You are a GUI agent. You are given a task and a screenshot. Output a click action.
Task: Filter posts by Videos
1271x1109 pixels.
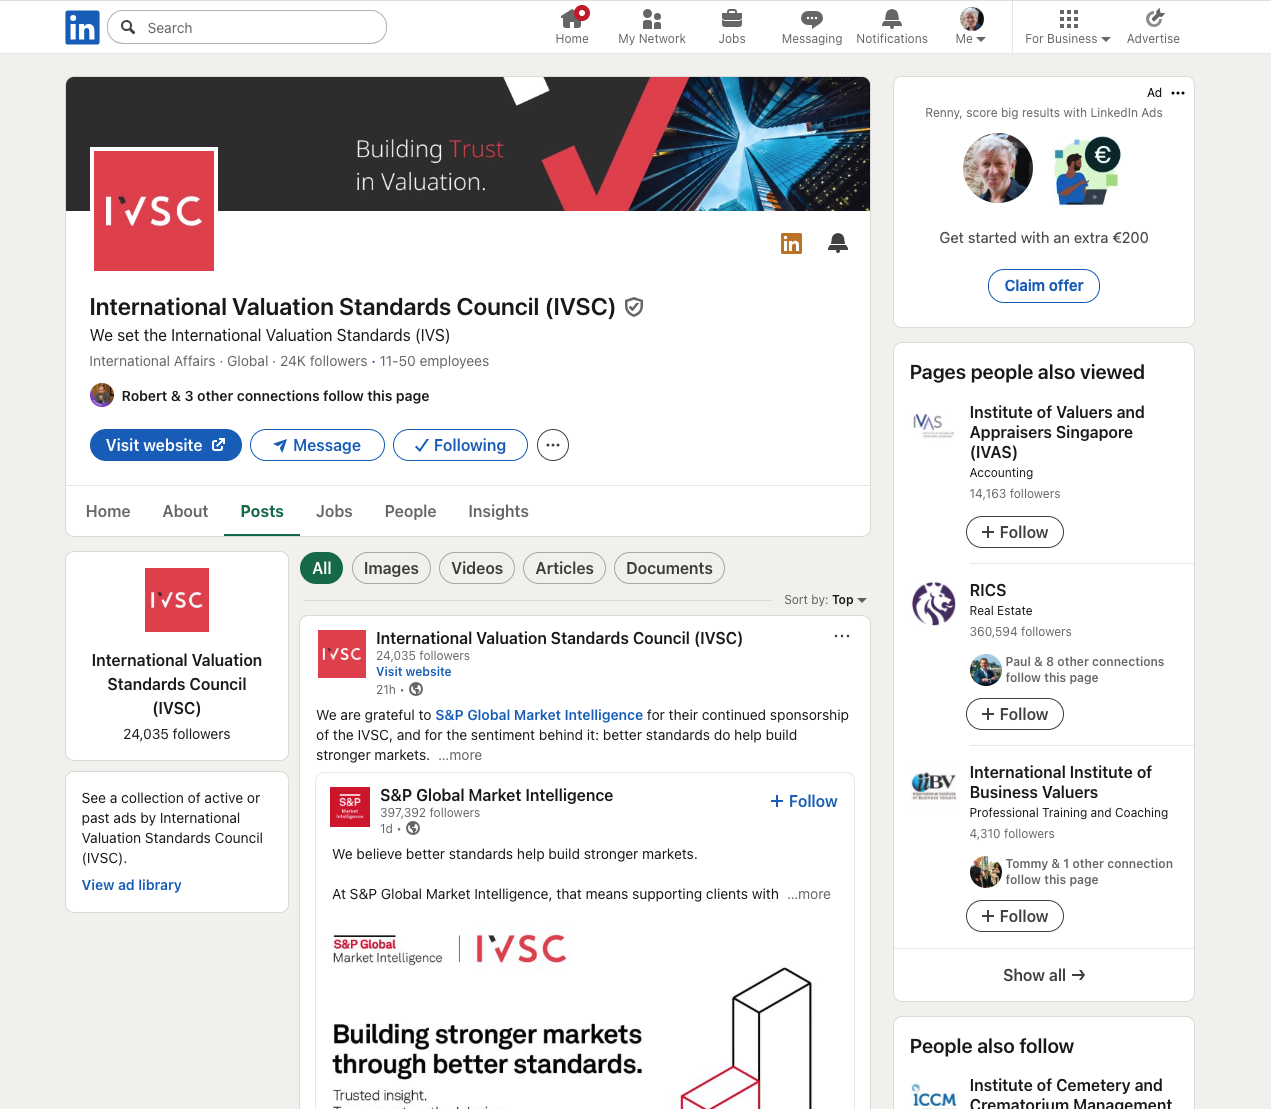[x=477, y=568]
